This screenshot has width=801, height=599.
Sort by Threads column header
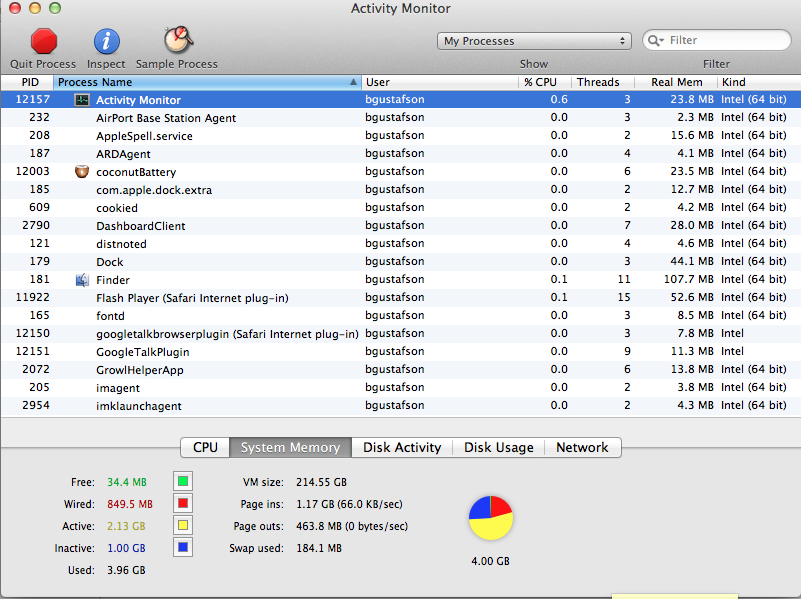click(x=602, y=82)
